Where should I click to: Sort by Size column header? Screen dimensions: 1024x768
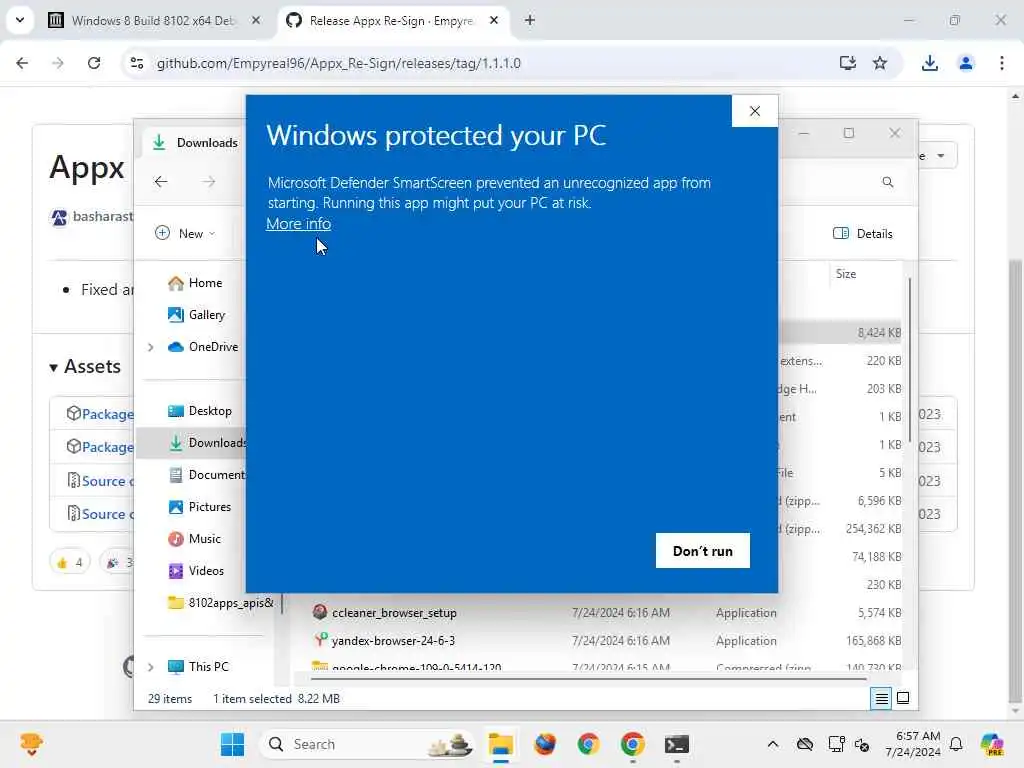(x=846, y=274)
